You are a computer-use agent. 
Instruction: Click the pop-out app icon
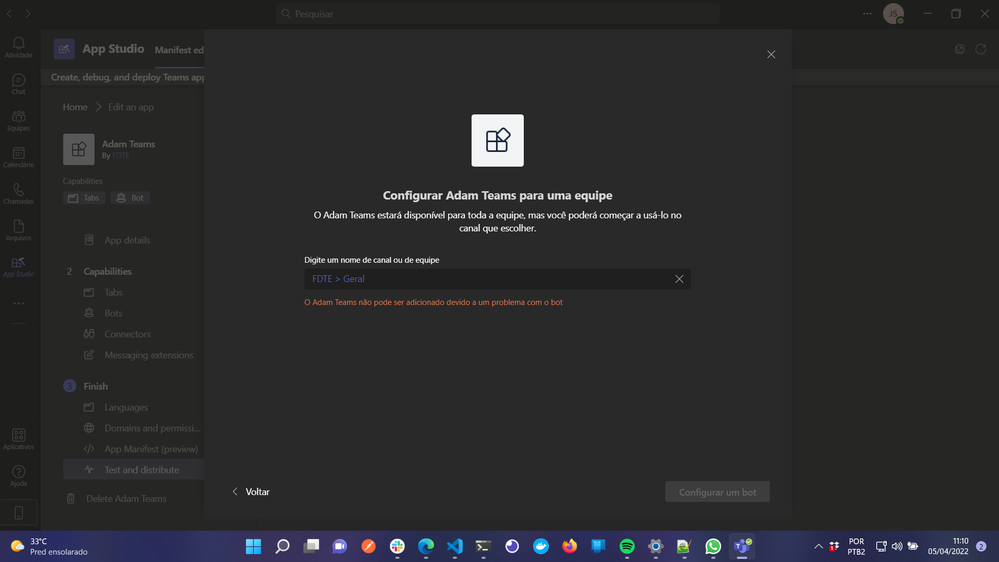coord(959,49)
